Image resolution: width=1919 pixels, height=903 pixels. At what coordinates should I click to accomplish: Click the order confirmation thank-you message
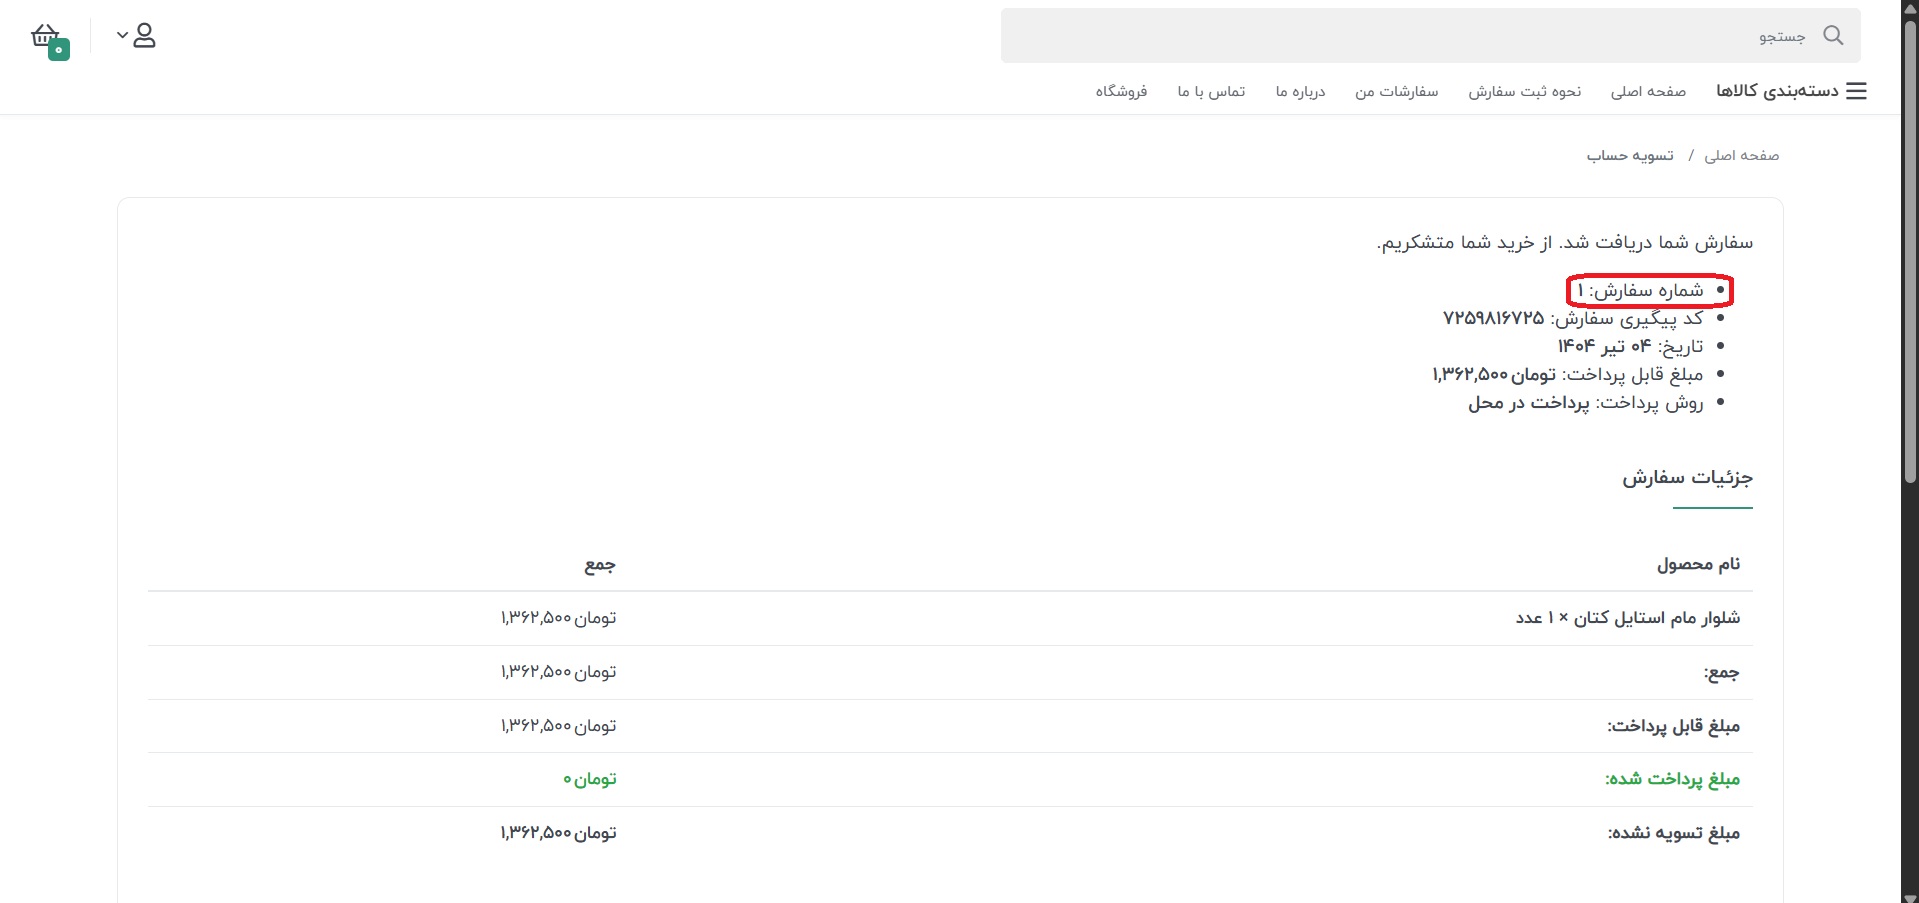point(1564,242)
